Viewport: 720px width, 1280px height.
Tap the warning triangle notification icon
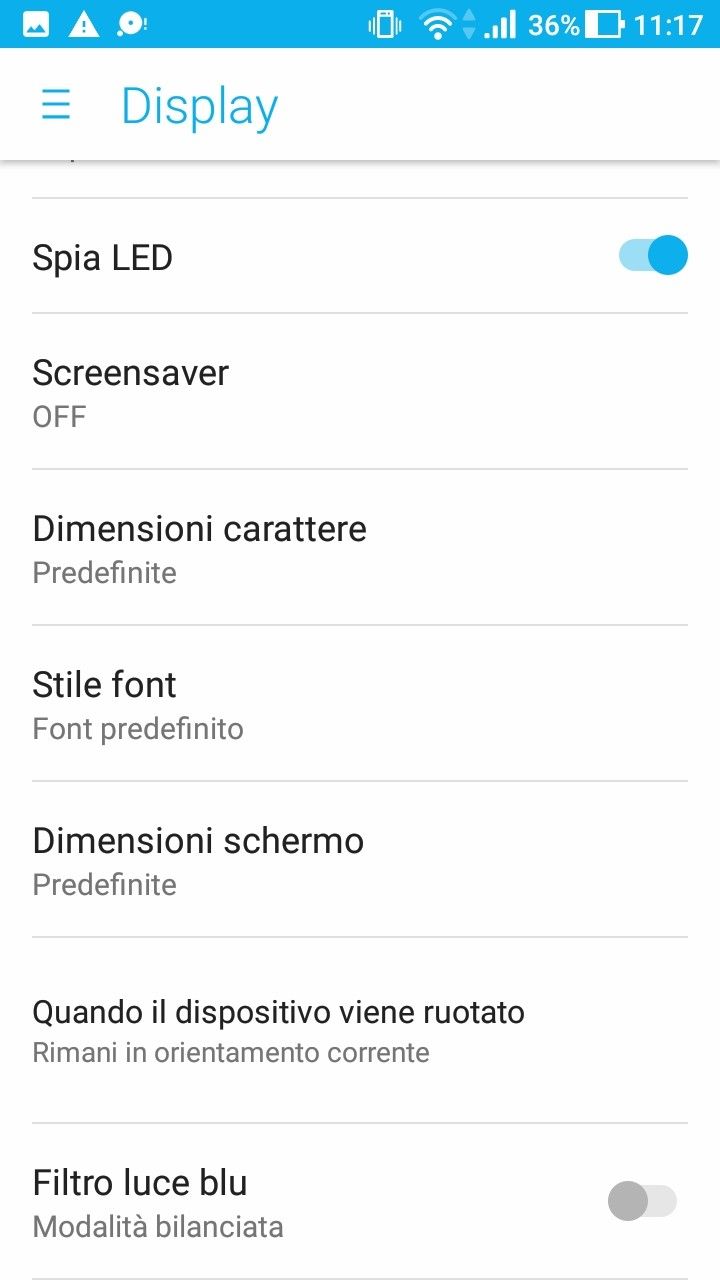(84, 24)
